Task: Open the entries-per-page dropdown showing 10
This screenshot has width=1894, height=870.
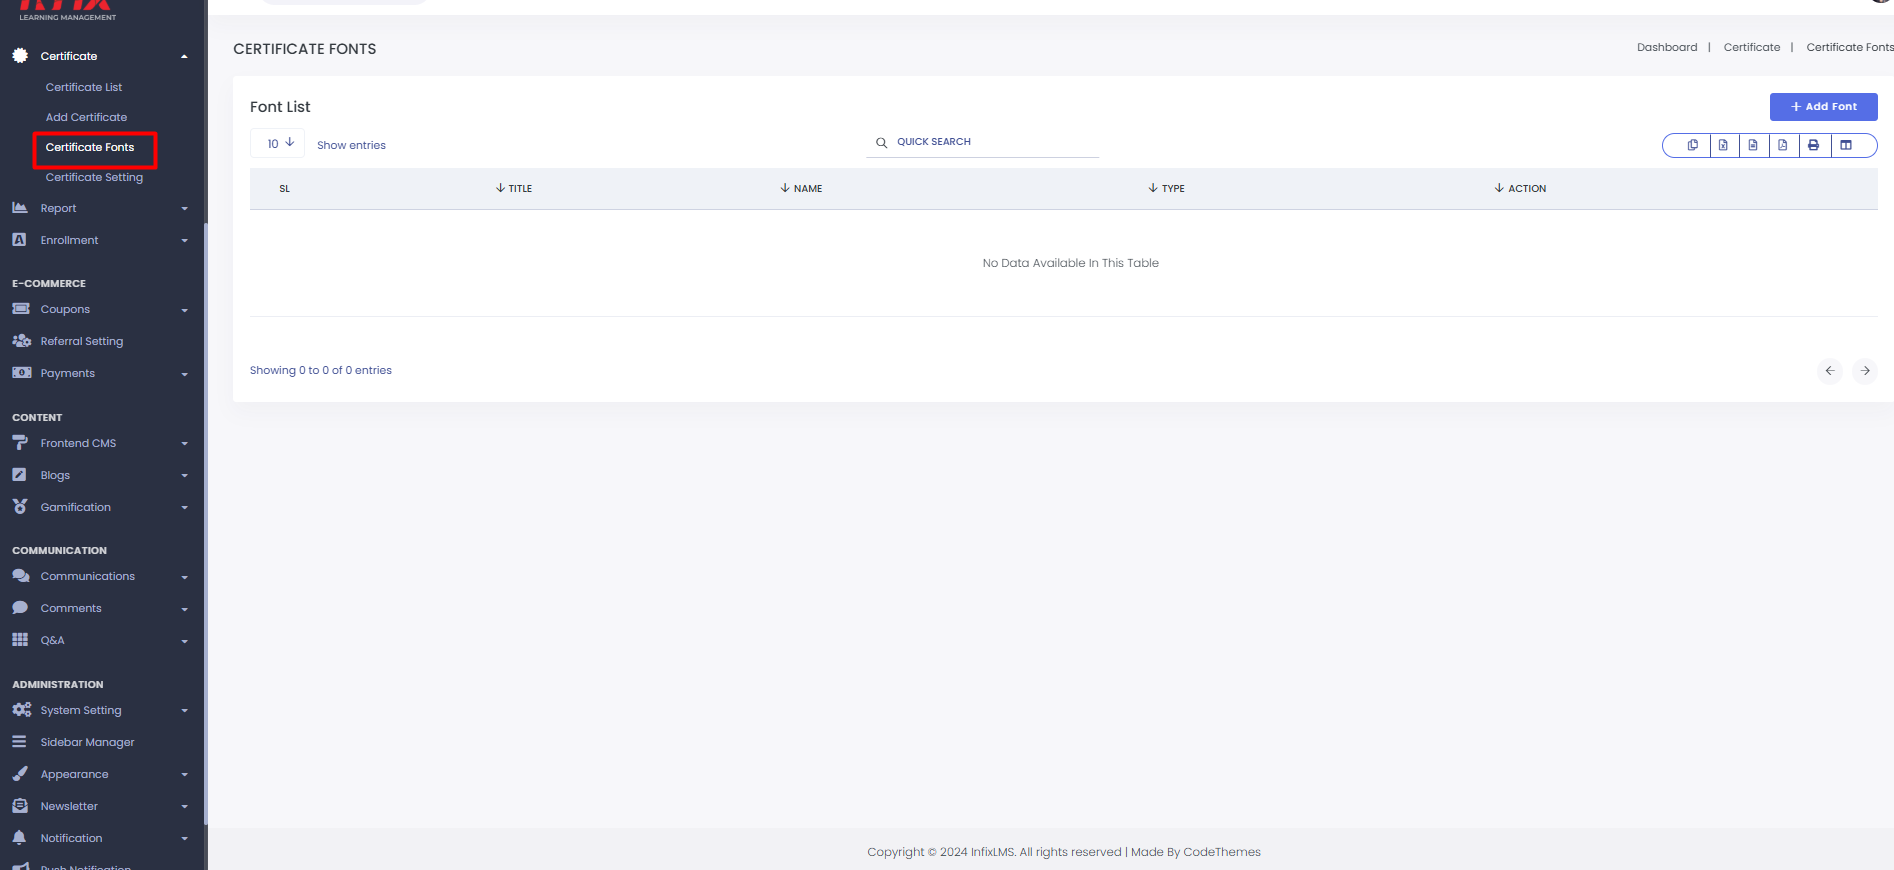Action: [x=278, y=143]
